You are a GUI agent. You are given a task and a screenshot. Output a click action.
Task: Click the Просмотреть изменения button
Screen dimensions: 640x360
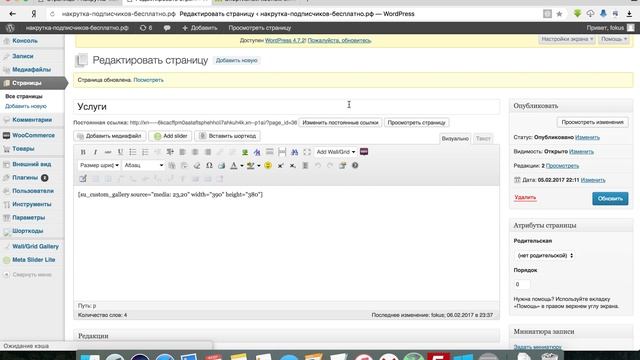592,122
